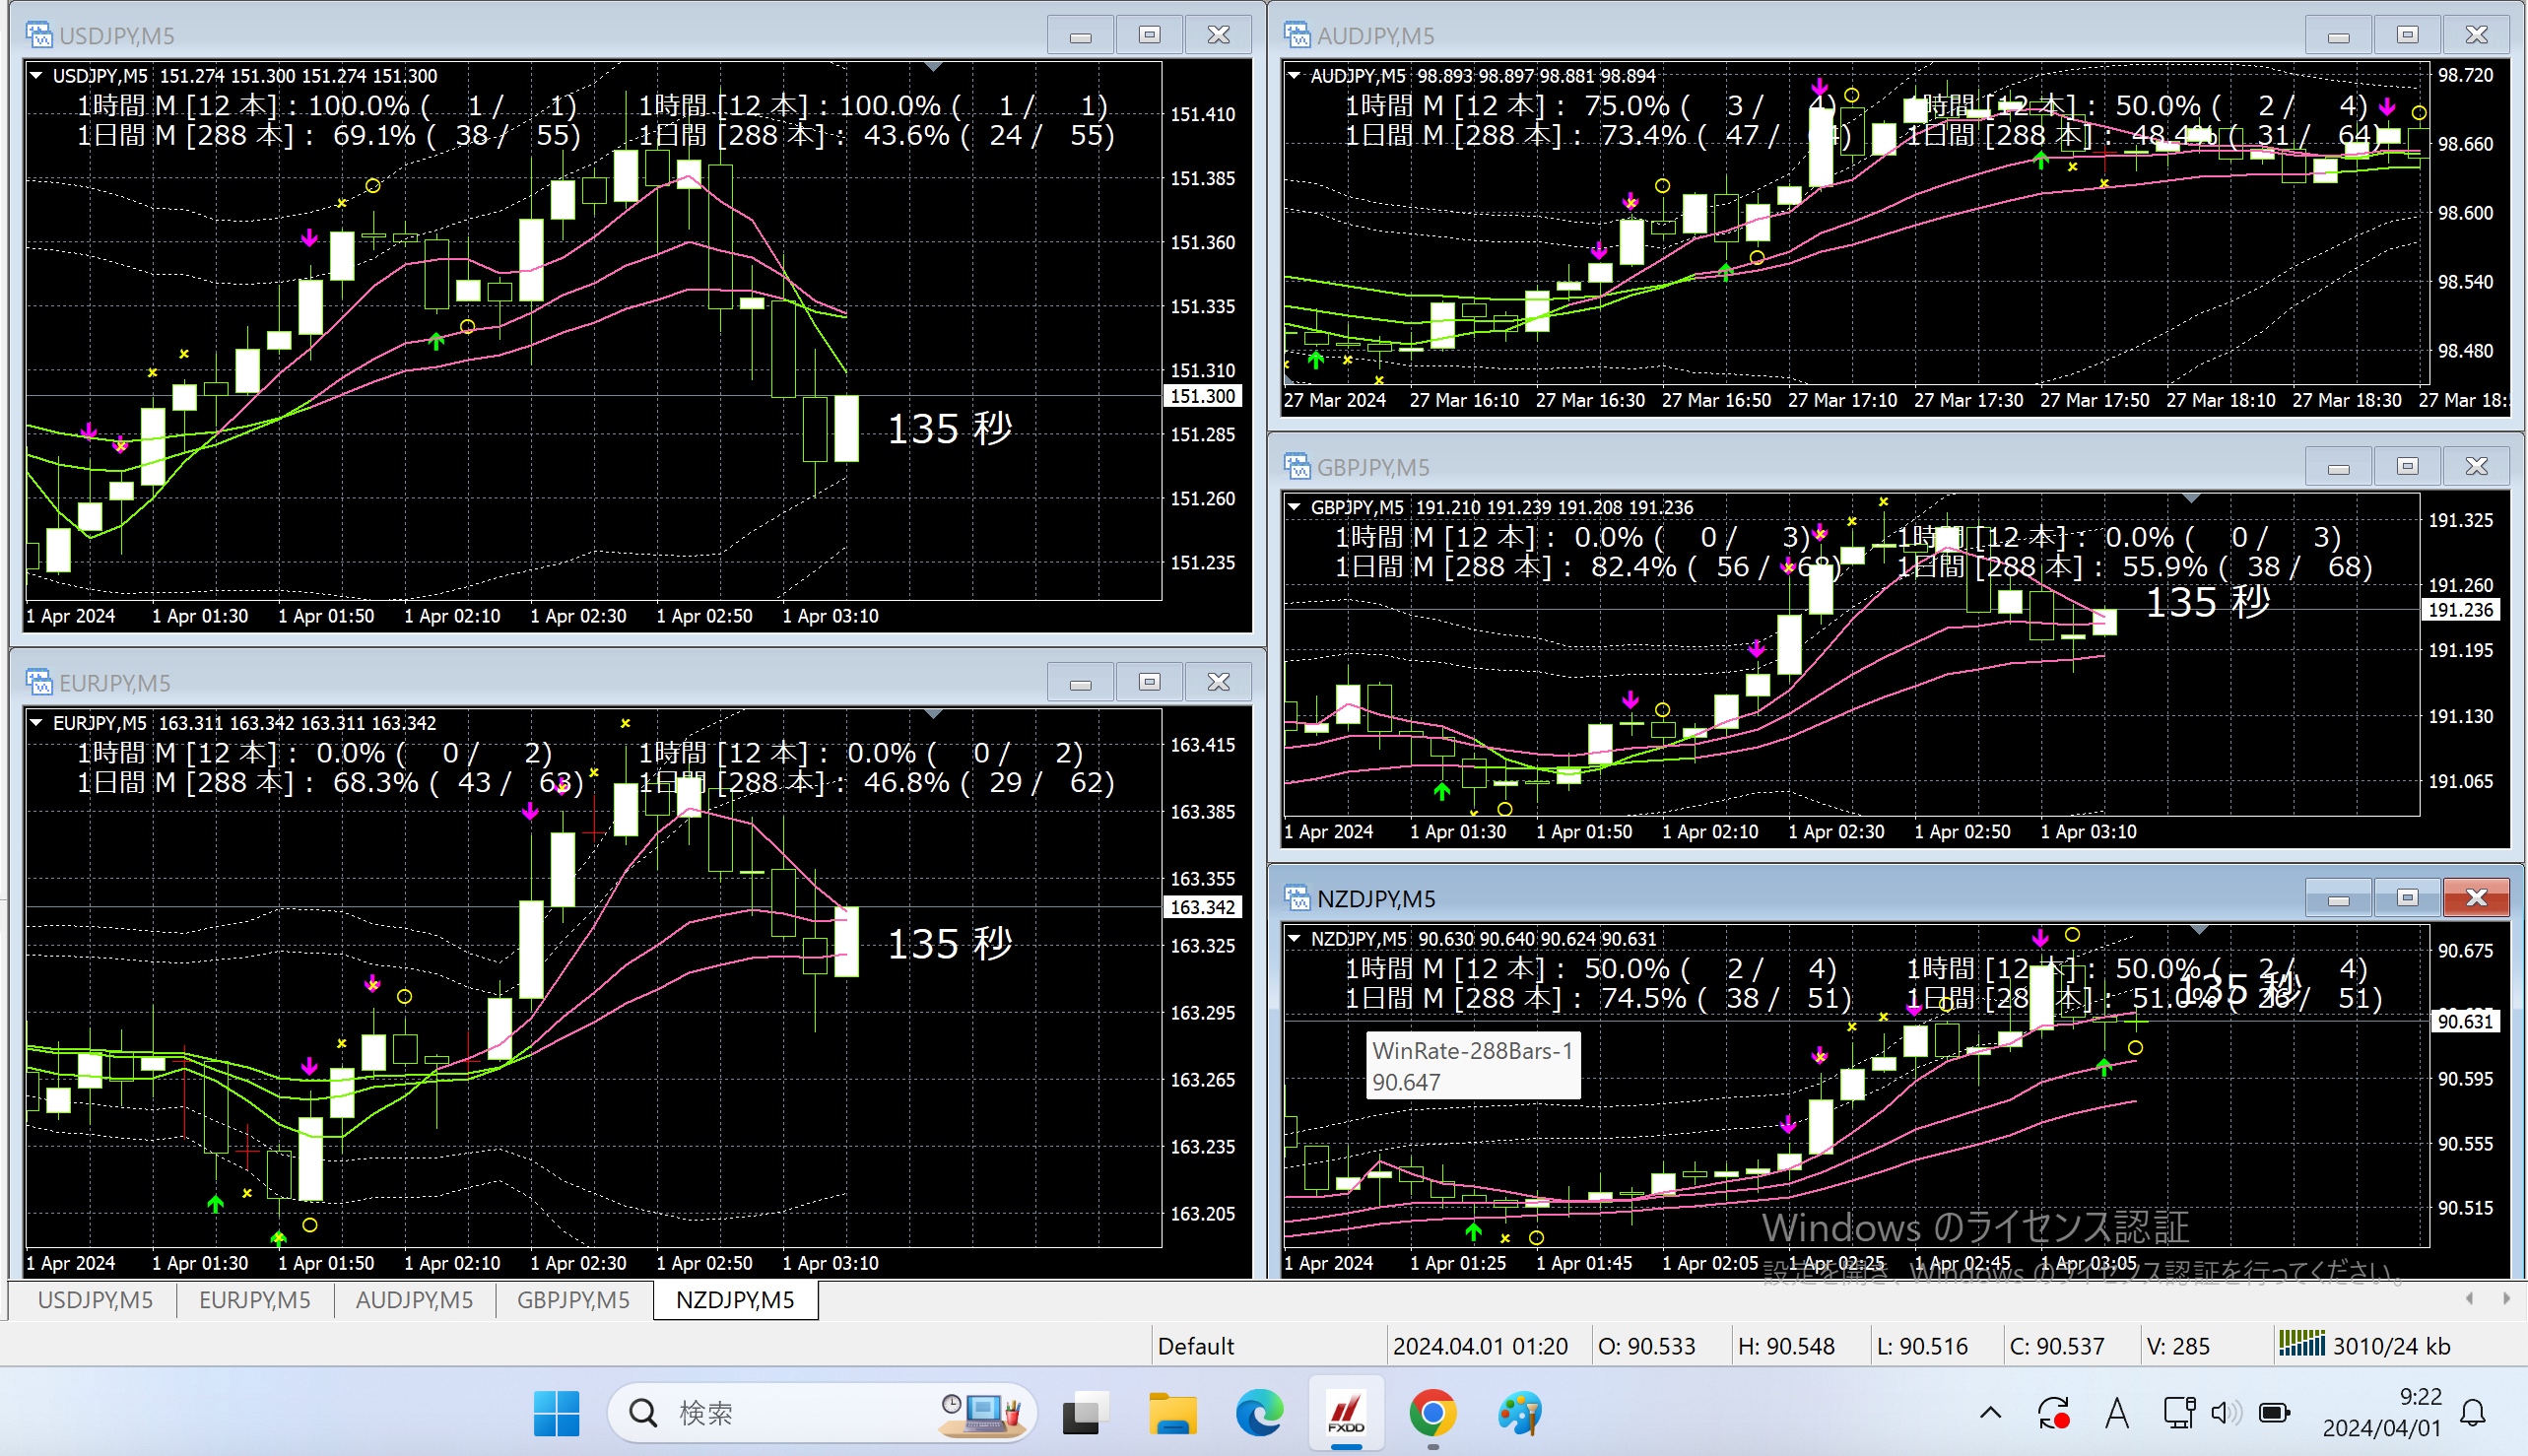Toggle the IME input mode A indicator
2528x1456 pixels.
pos(2116,1413)
